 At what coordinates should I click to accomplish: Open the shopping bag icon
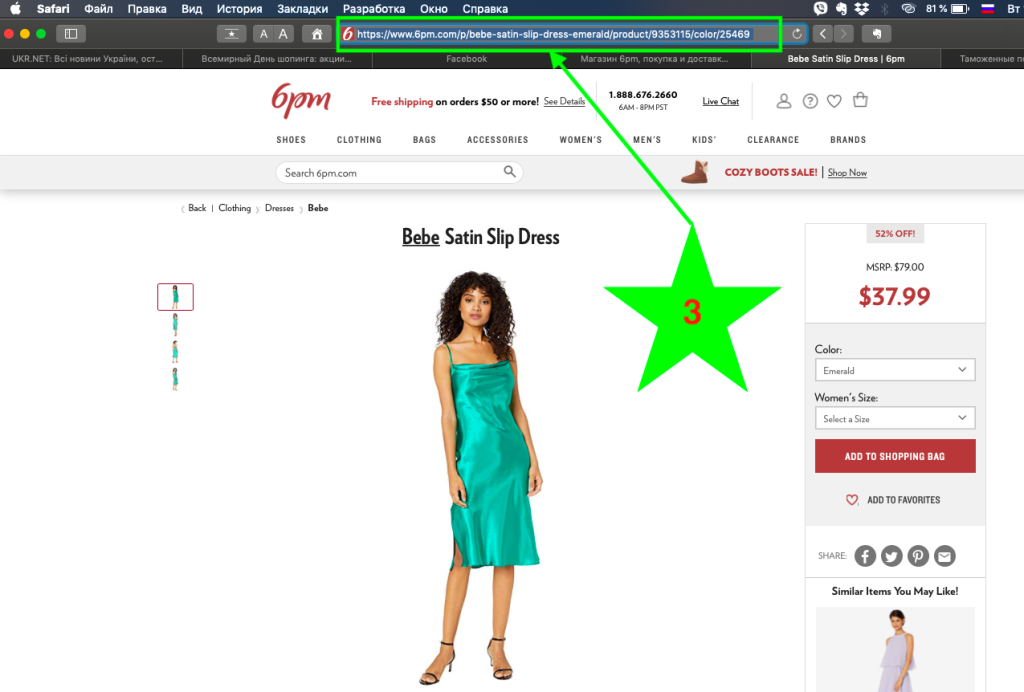pyautogui.click(x=860, y=100)
